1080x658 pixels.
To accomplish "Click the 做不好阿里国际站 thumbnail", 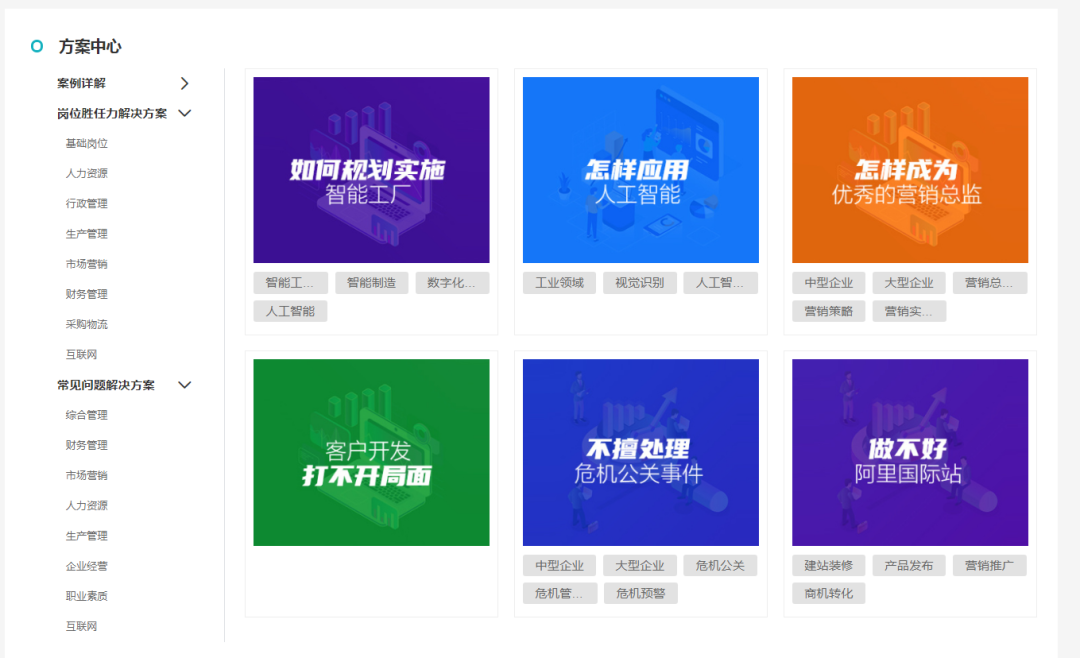I will coord(910,452).
